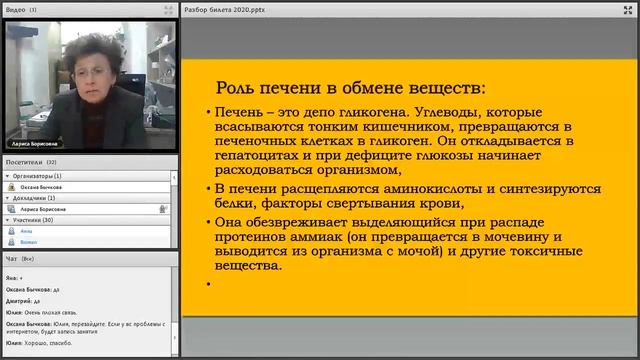This screenshot has width=640, height=360.
Task: Click the slide heading Роль печени в обмене веществ
Action: click(351, 88)
